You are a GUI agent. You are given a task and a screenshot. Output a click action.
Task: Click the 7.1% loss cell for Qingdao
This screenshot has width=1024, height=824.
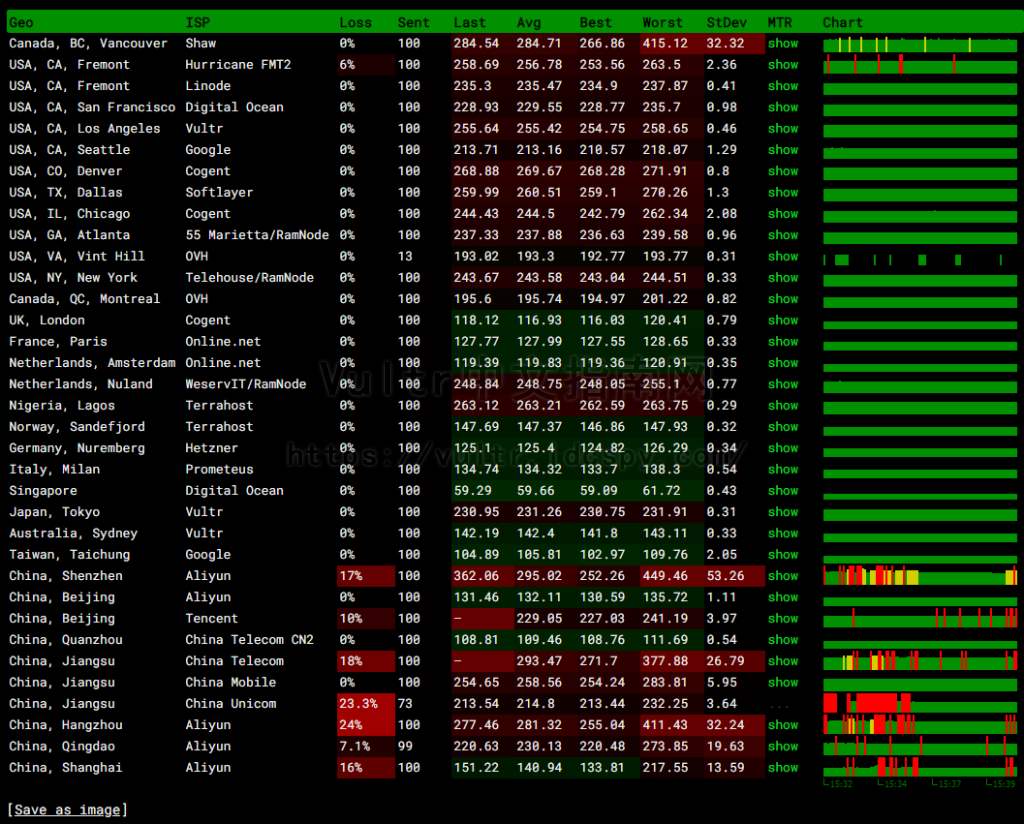click(x=366, y=746)
